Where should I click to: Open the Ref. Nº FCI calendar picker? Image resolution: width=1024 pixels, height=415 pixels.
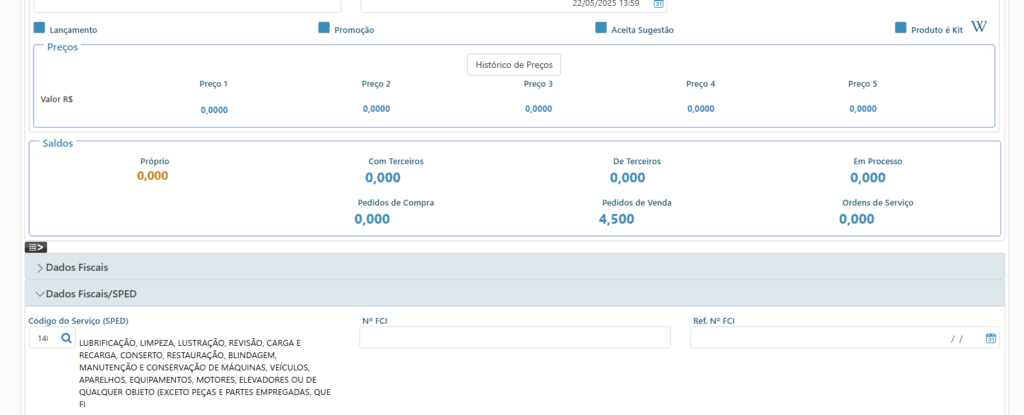pyautogui.click(x=991, y=339)
